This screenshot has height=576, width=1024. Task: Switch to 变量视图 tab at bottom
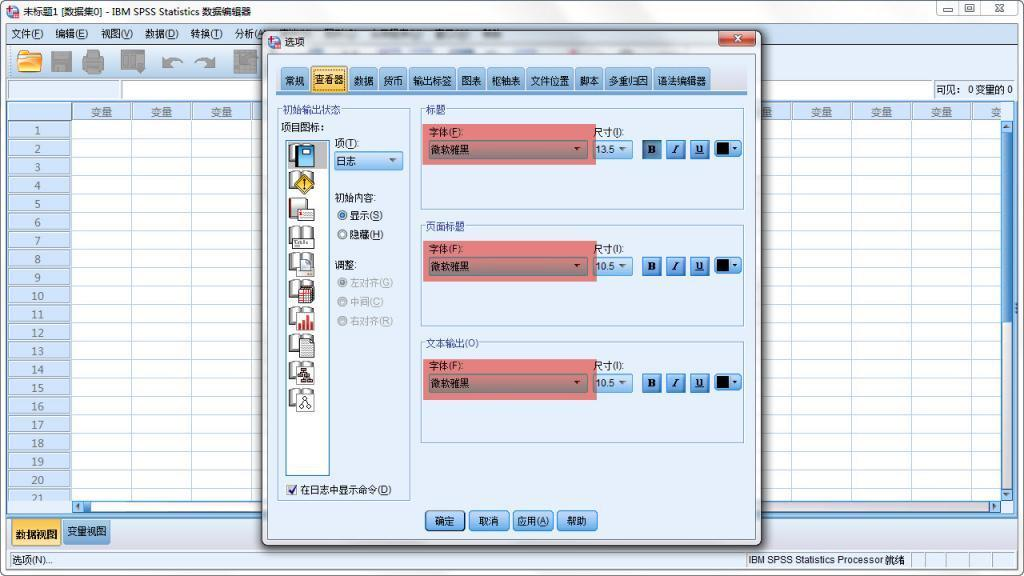click(87, 532)
